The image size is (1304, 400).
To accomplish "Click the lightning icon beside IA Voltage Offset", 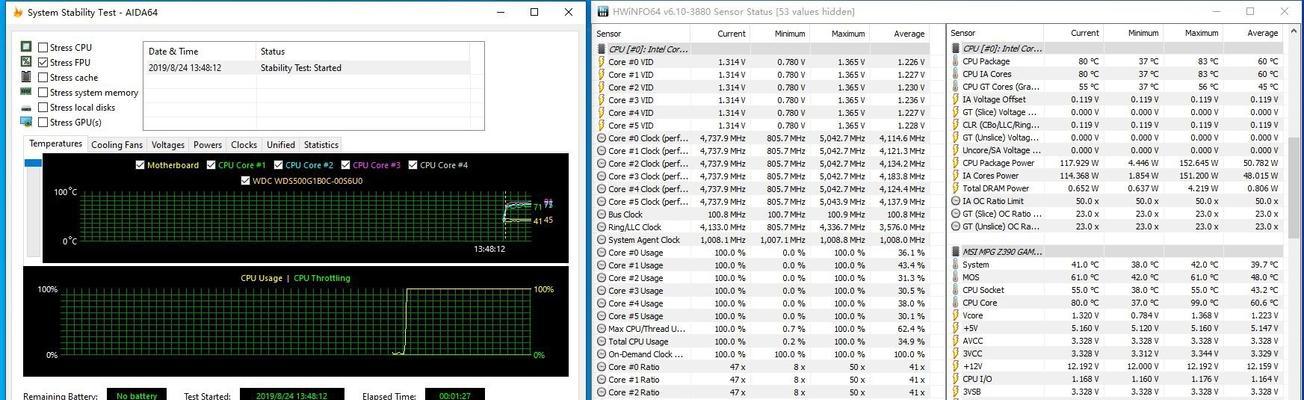I will [x=955, y=100].
